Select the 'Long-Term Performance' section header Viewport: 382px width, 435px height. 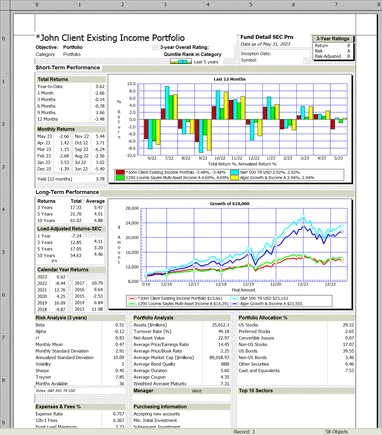pyautogui.click(x=67, y=192)
